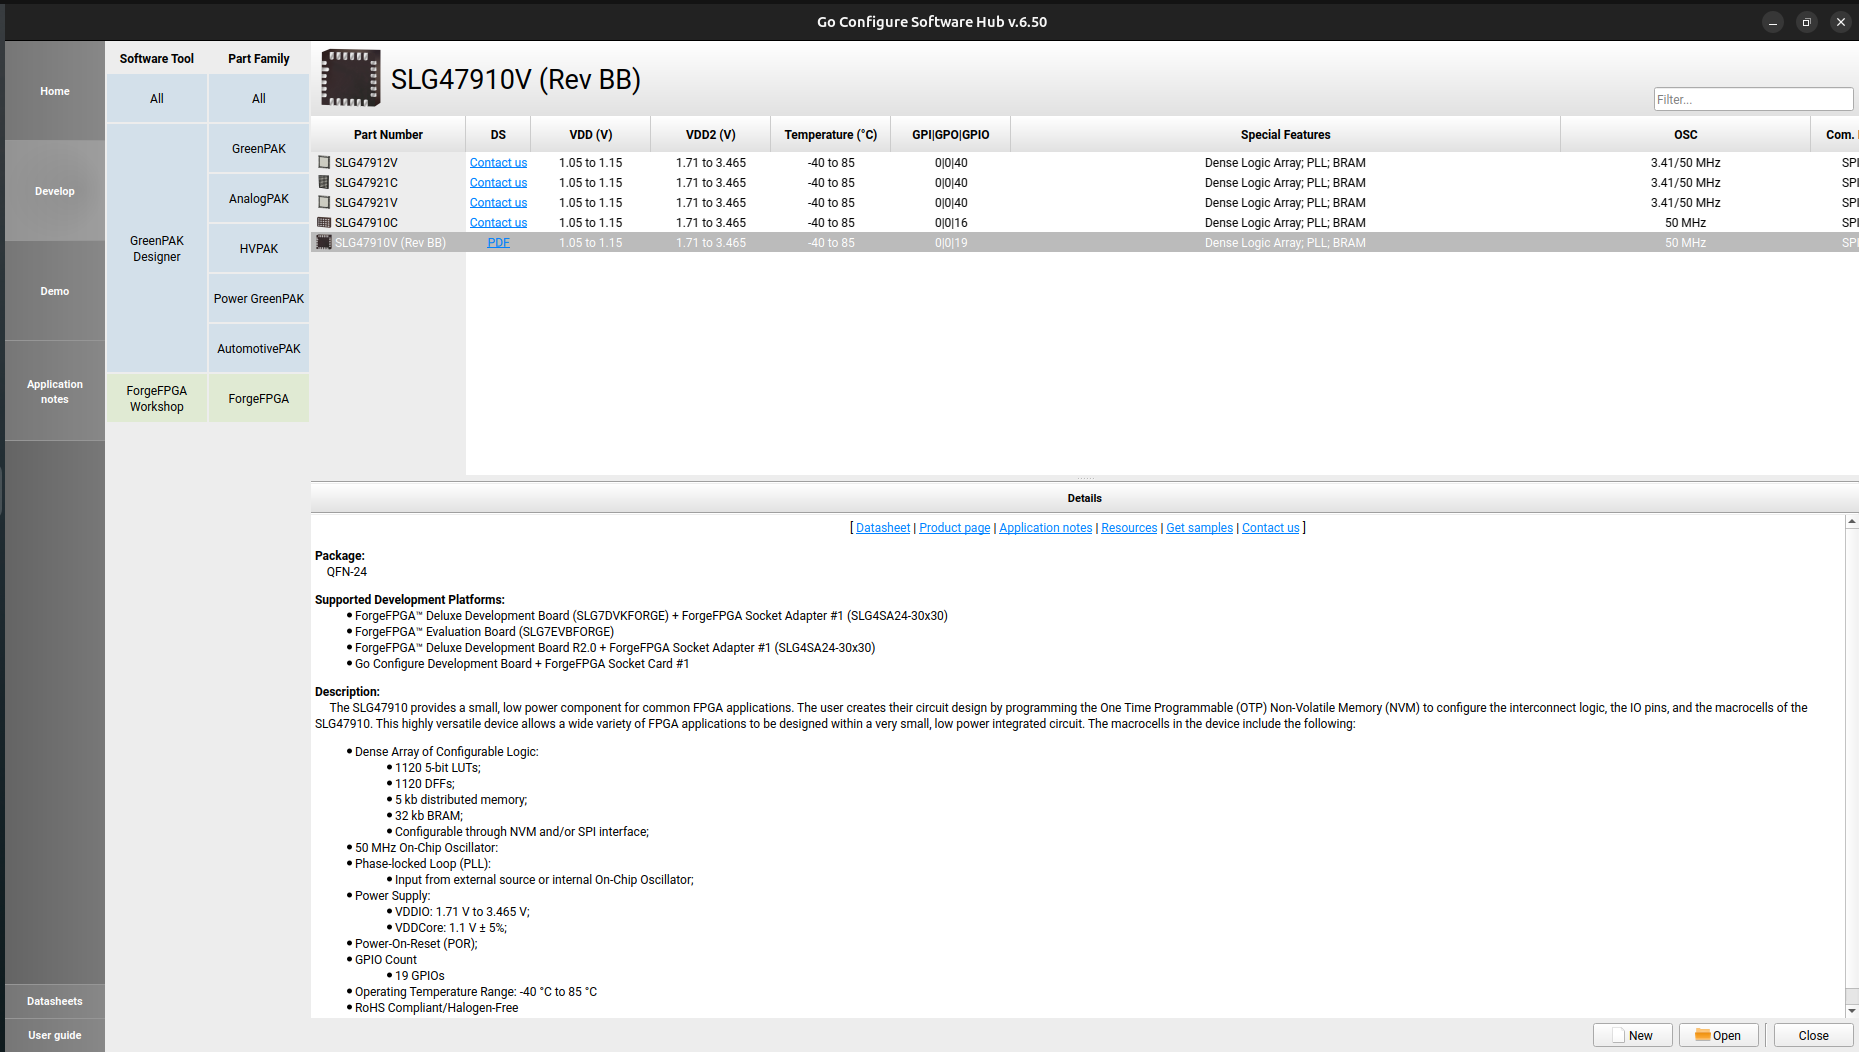Open the User guide at sidebar bottom

(x=55, y=1035)
